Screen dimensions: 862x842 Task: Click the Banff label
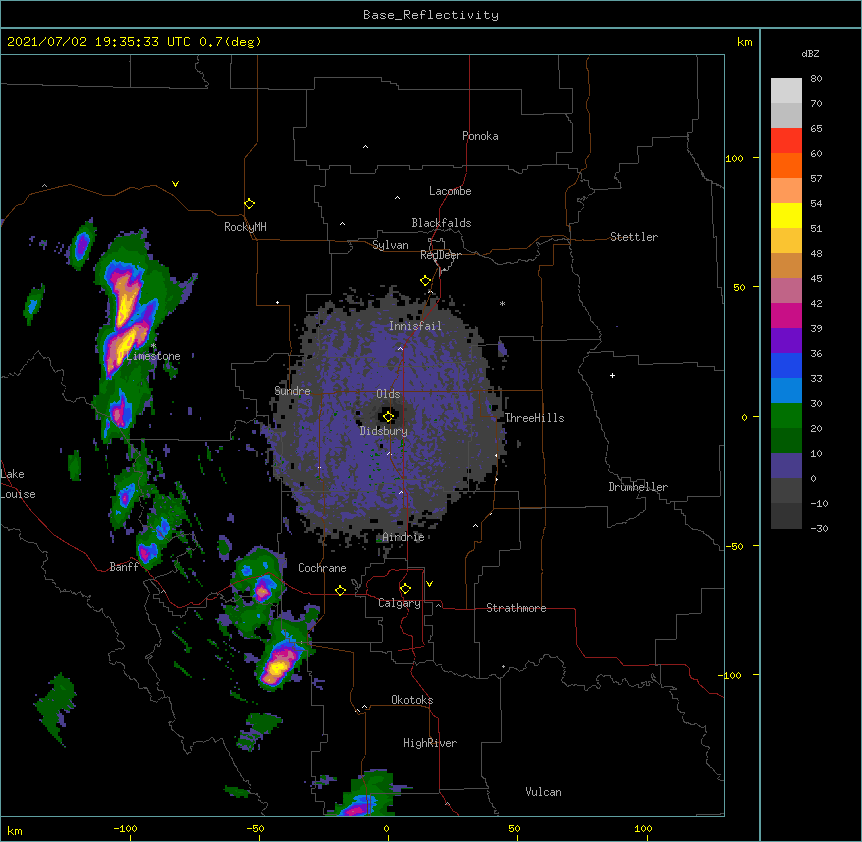pos(124,567)
